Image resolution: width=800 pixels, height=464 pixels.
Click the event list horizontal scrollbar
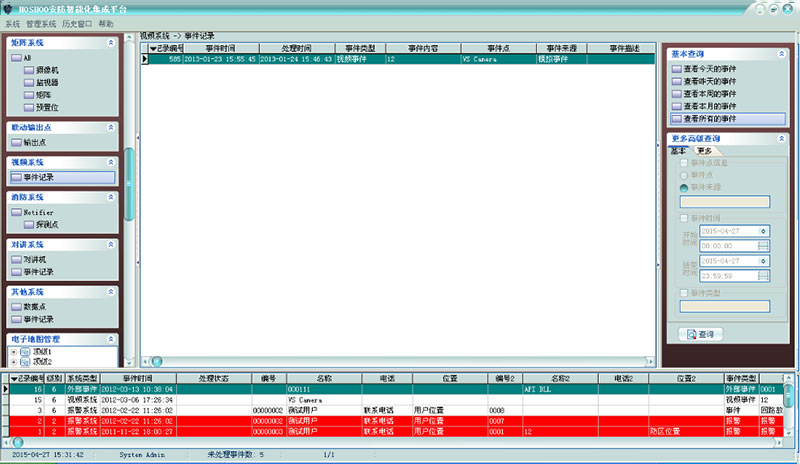(400, 360)
